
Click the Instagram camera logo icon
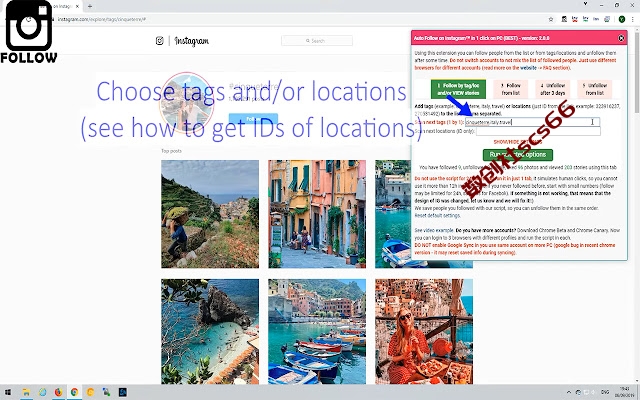pos(160,40)
